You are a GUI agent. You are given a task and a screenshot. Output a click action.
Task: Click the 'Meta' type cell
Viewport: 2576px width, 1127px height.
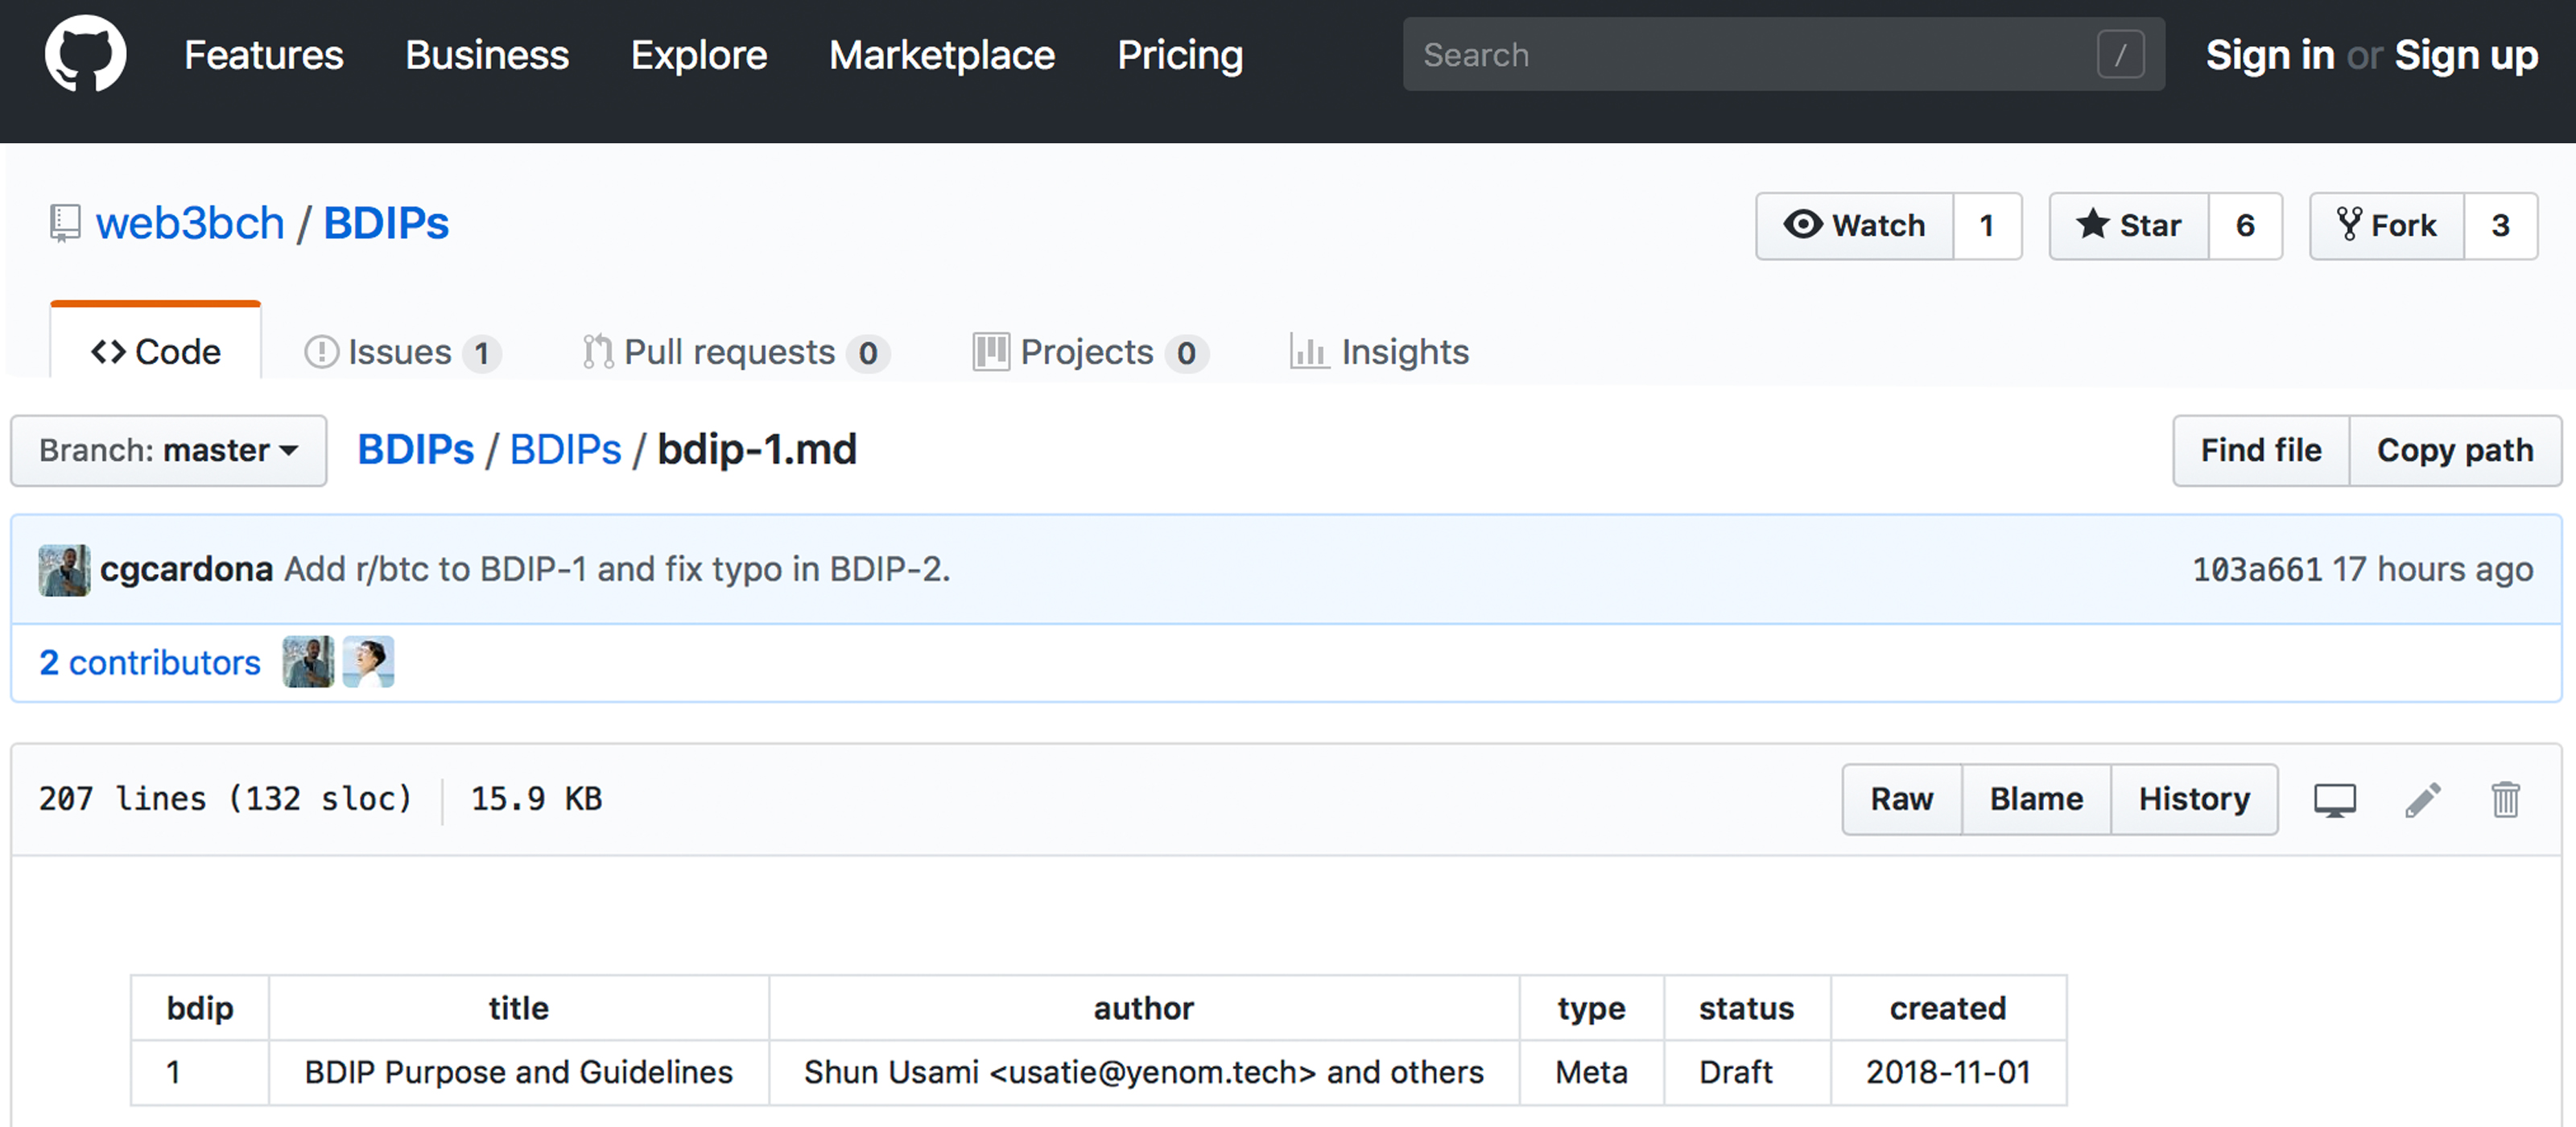tap(1591, 1072)
